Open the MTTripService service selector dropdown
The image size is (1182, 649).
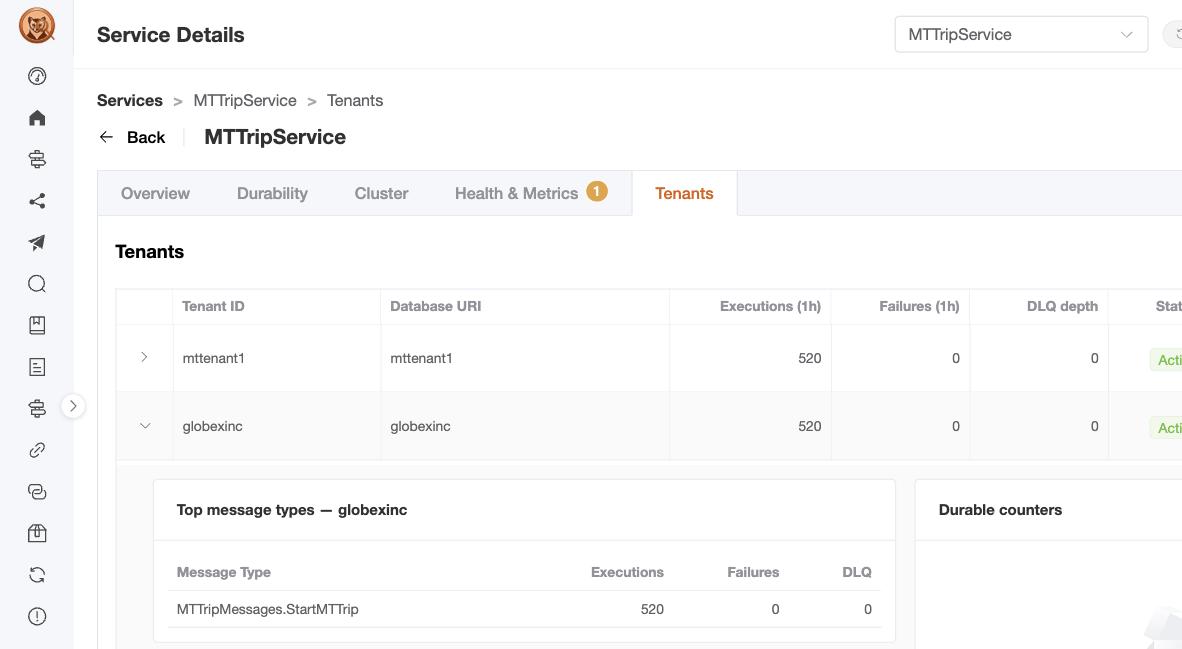[1021, 35]
